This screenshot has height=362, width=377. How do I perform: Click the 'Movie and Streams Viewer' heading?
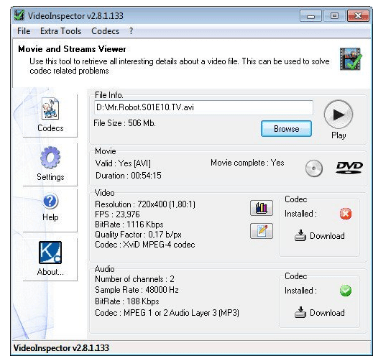tap(72, 49)
